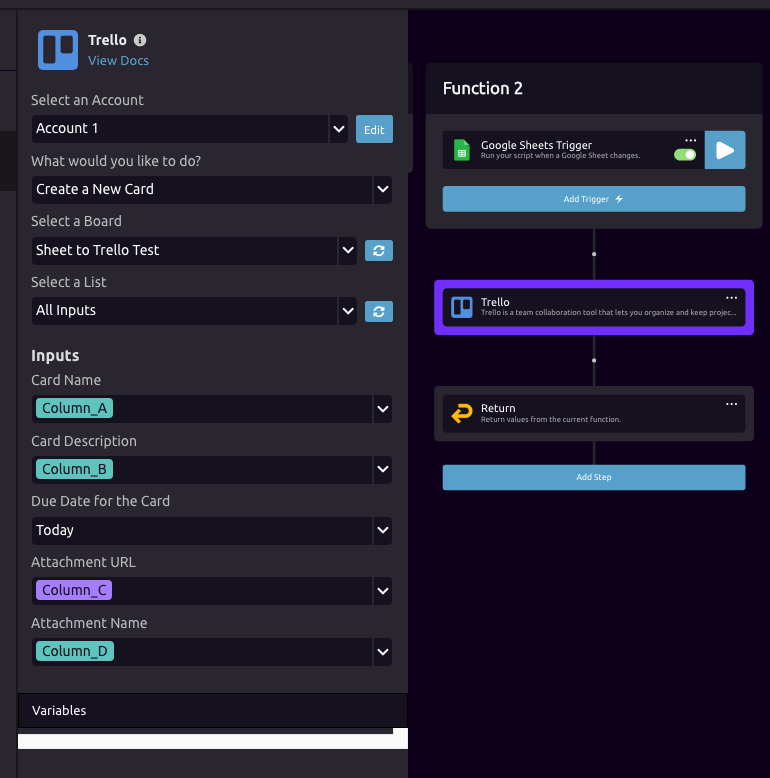Click the Today due date field

(x=202, y=530)
